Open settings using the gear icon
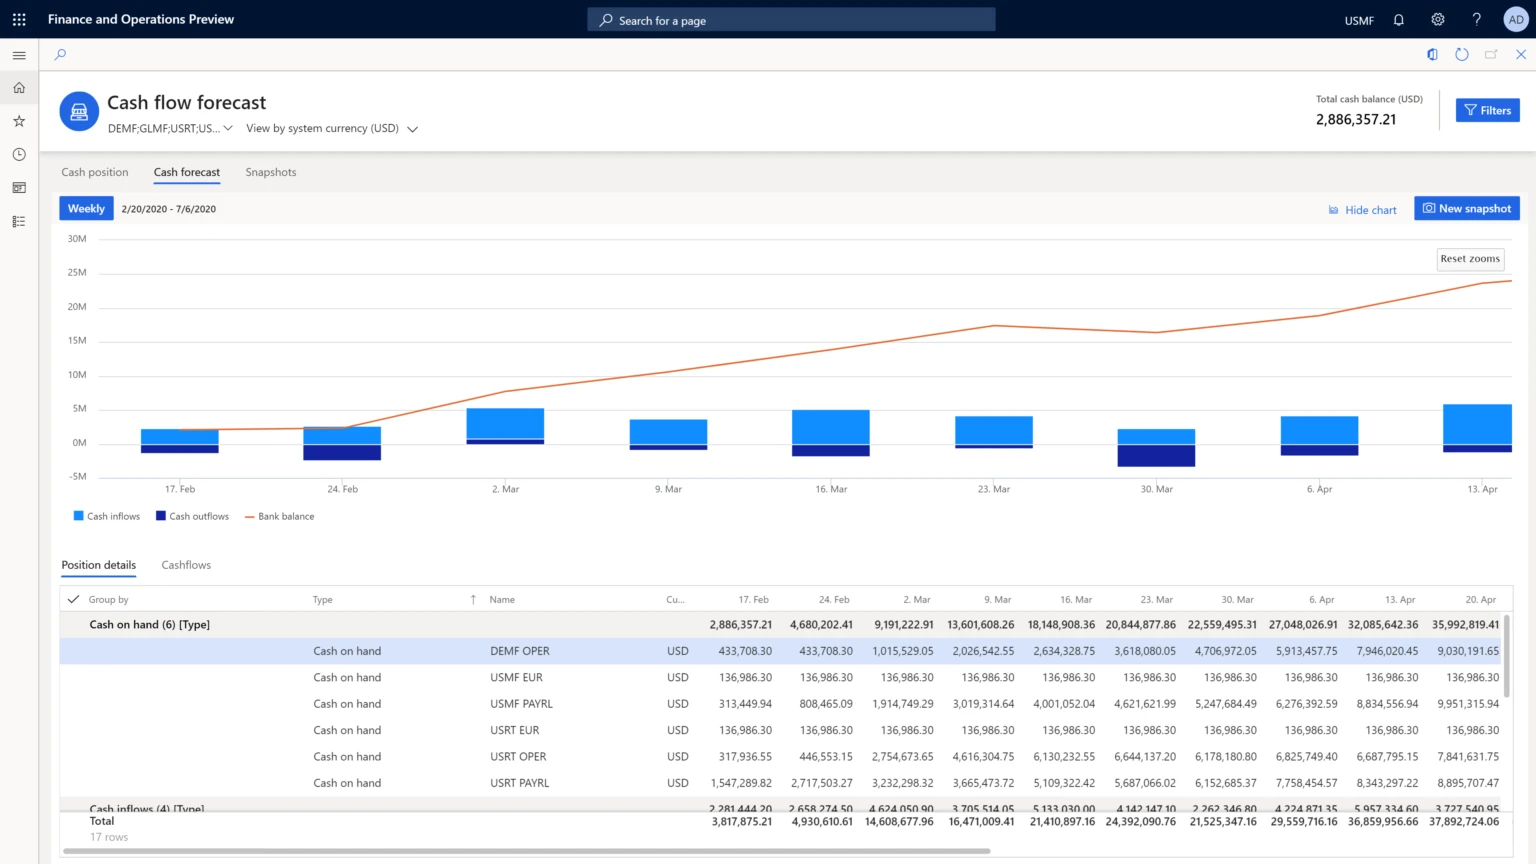Screen dimensions: 1536x864 1437,19
